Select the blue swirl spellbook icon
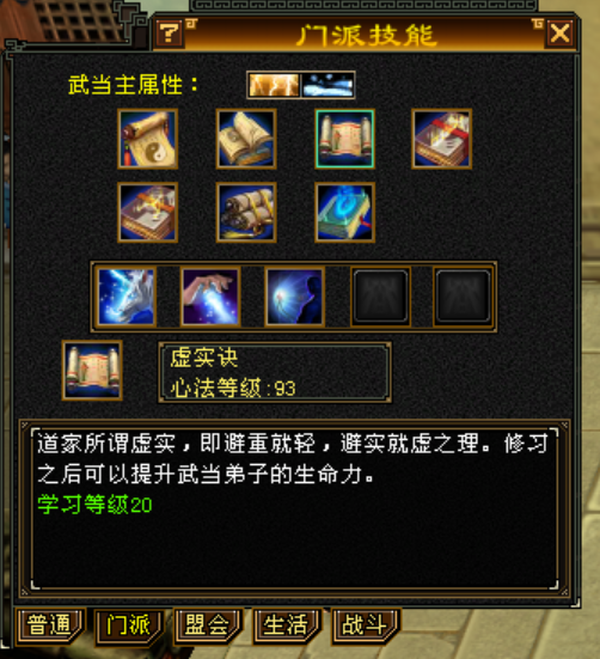The image size is (600, 659). [x=345, y=213]
